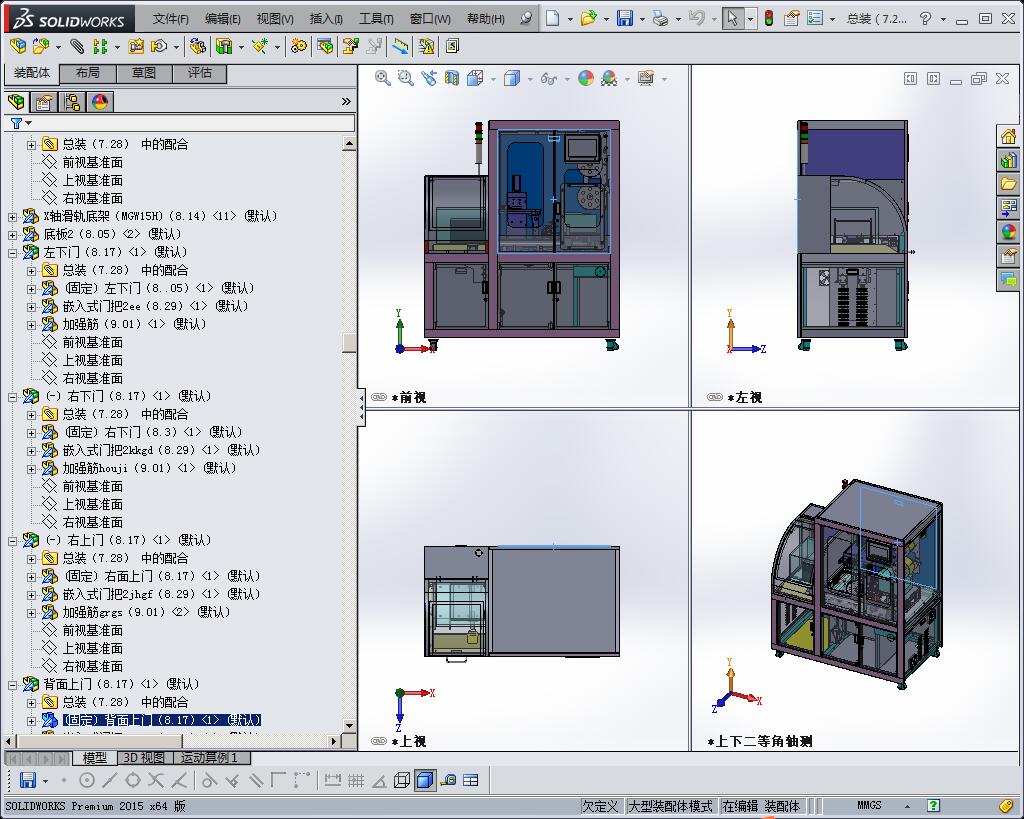Screen dimensions: 1024x819
Task: Click the status bar help question icon
Action: click(934, 805)
